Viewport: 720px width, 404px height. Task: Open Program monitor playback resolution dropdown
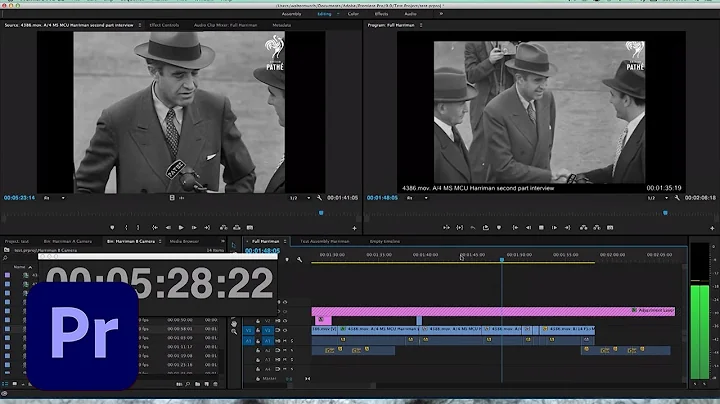[x=658, y=198]
